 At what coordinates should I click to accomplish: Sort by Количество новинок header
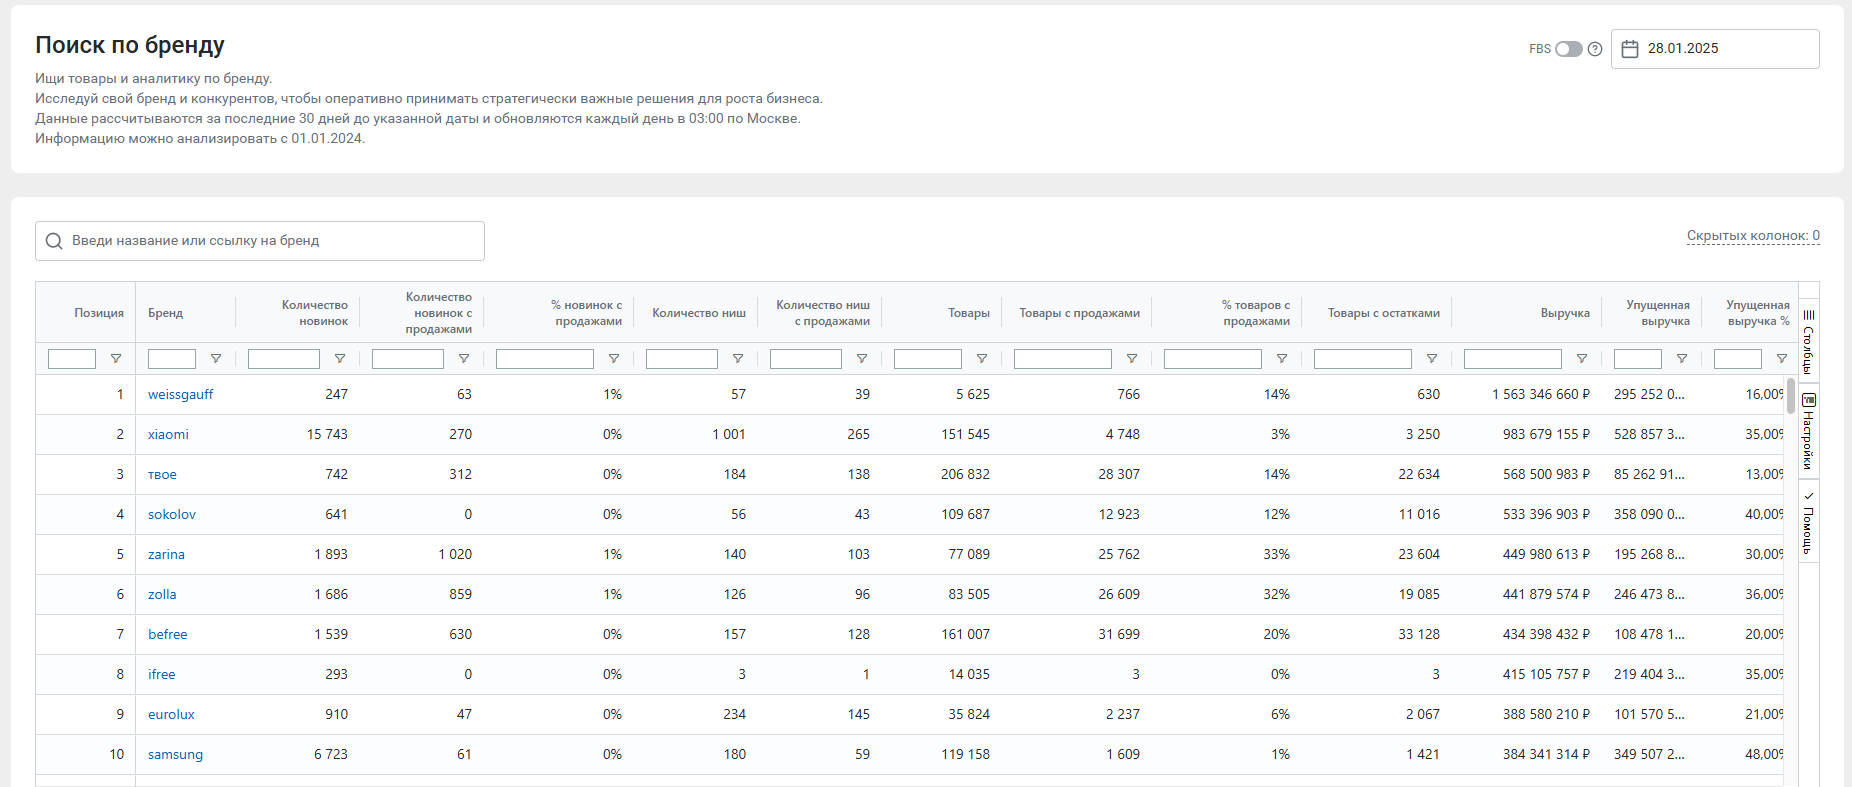pyautogui.click(x=314, y=313)
